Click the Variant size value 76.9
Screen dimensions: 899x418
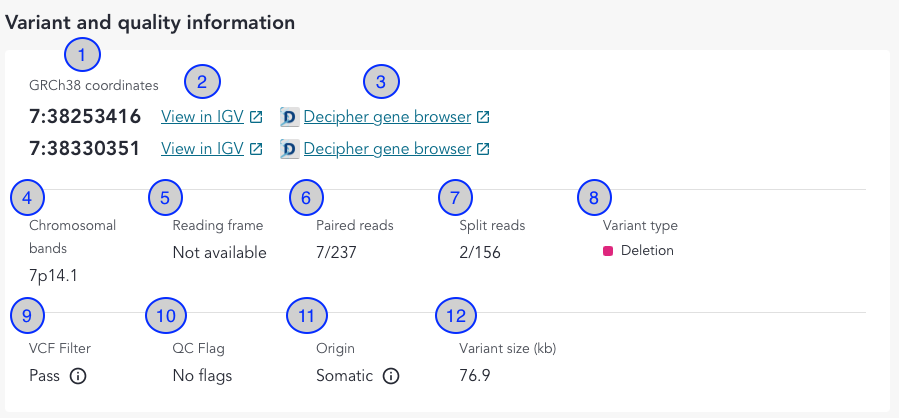473,377
